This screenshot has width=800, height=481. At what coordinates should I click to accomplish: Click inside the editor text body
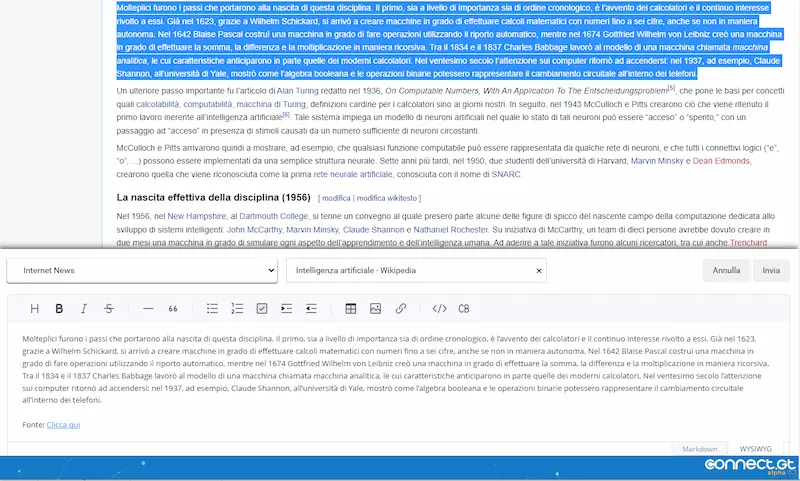(396, 369)
